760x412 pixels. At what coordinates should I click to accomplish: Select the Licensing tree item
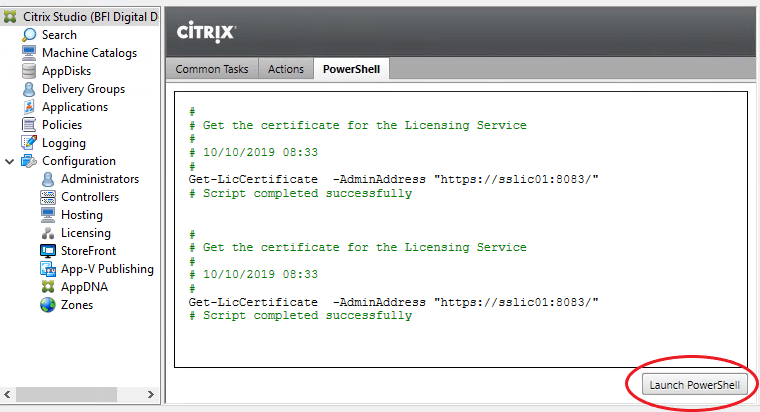(86, 233)
